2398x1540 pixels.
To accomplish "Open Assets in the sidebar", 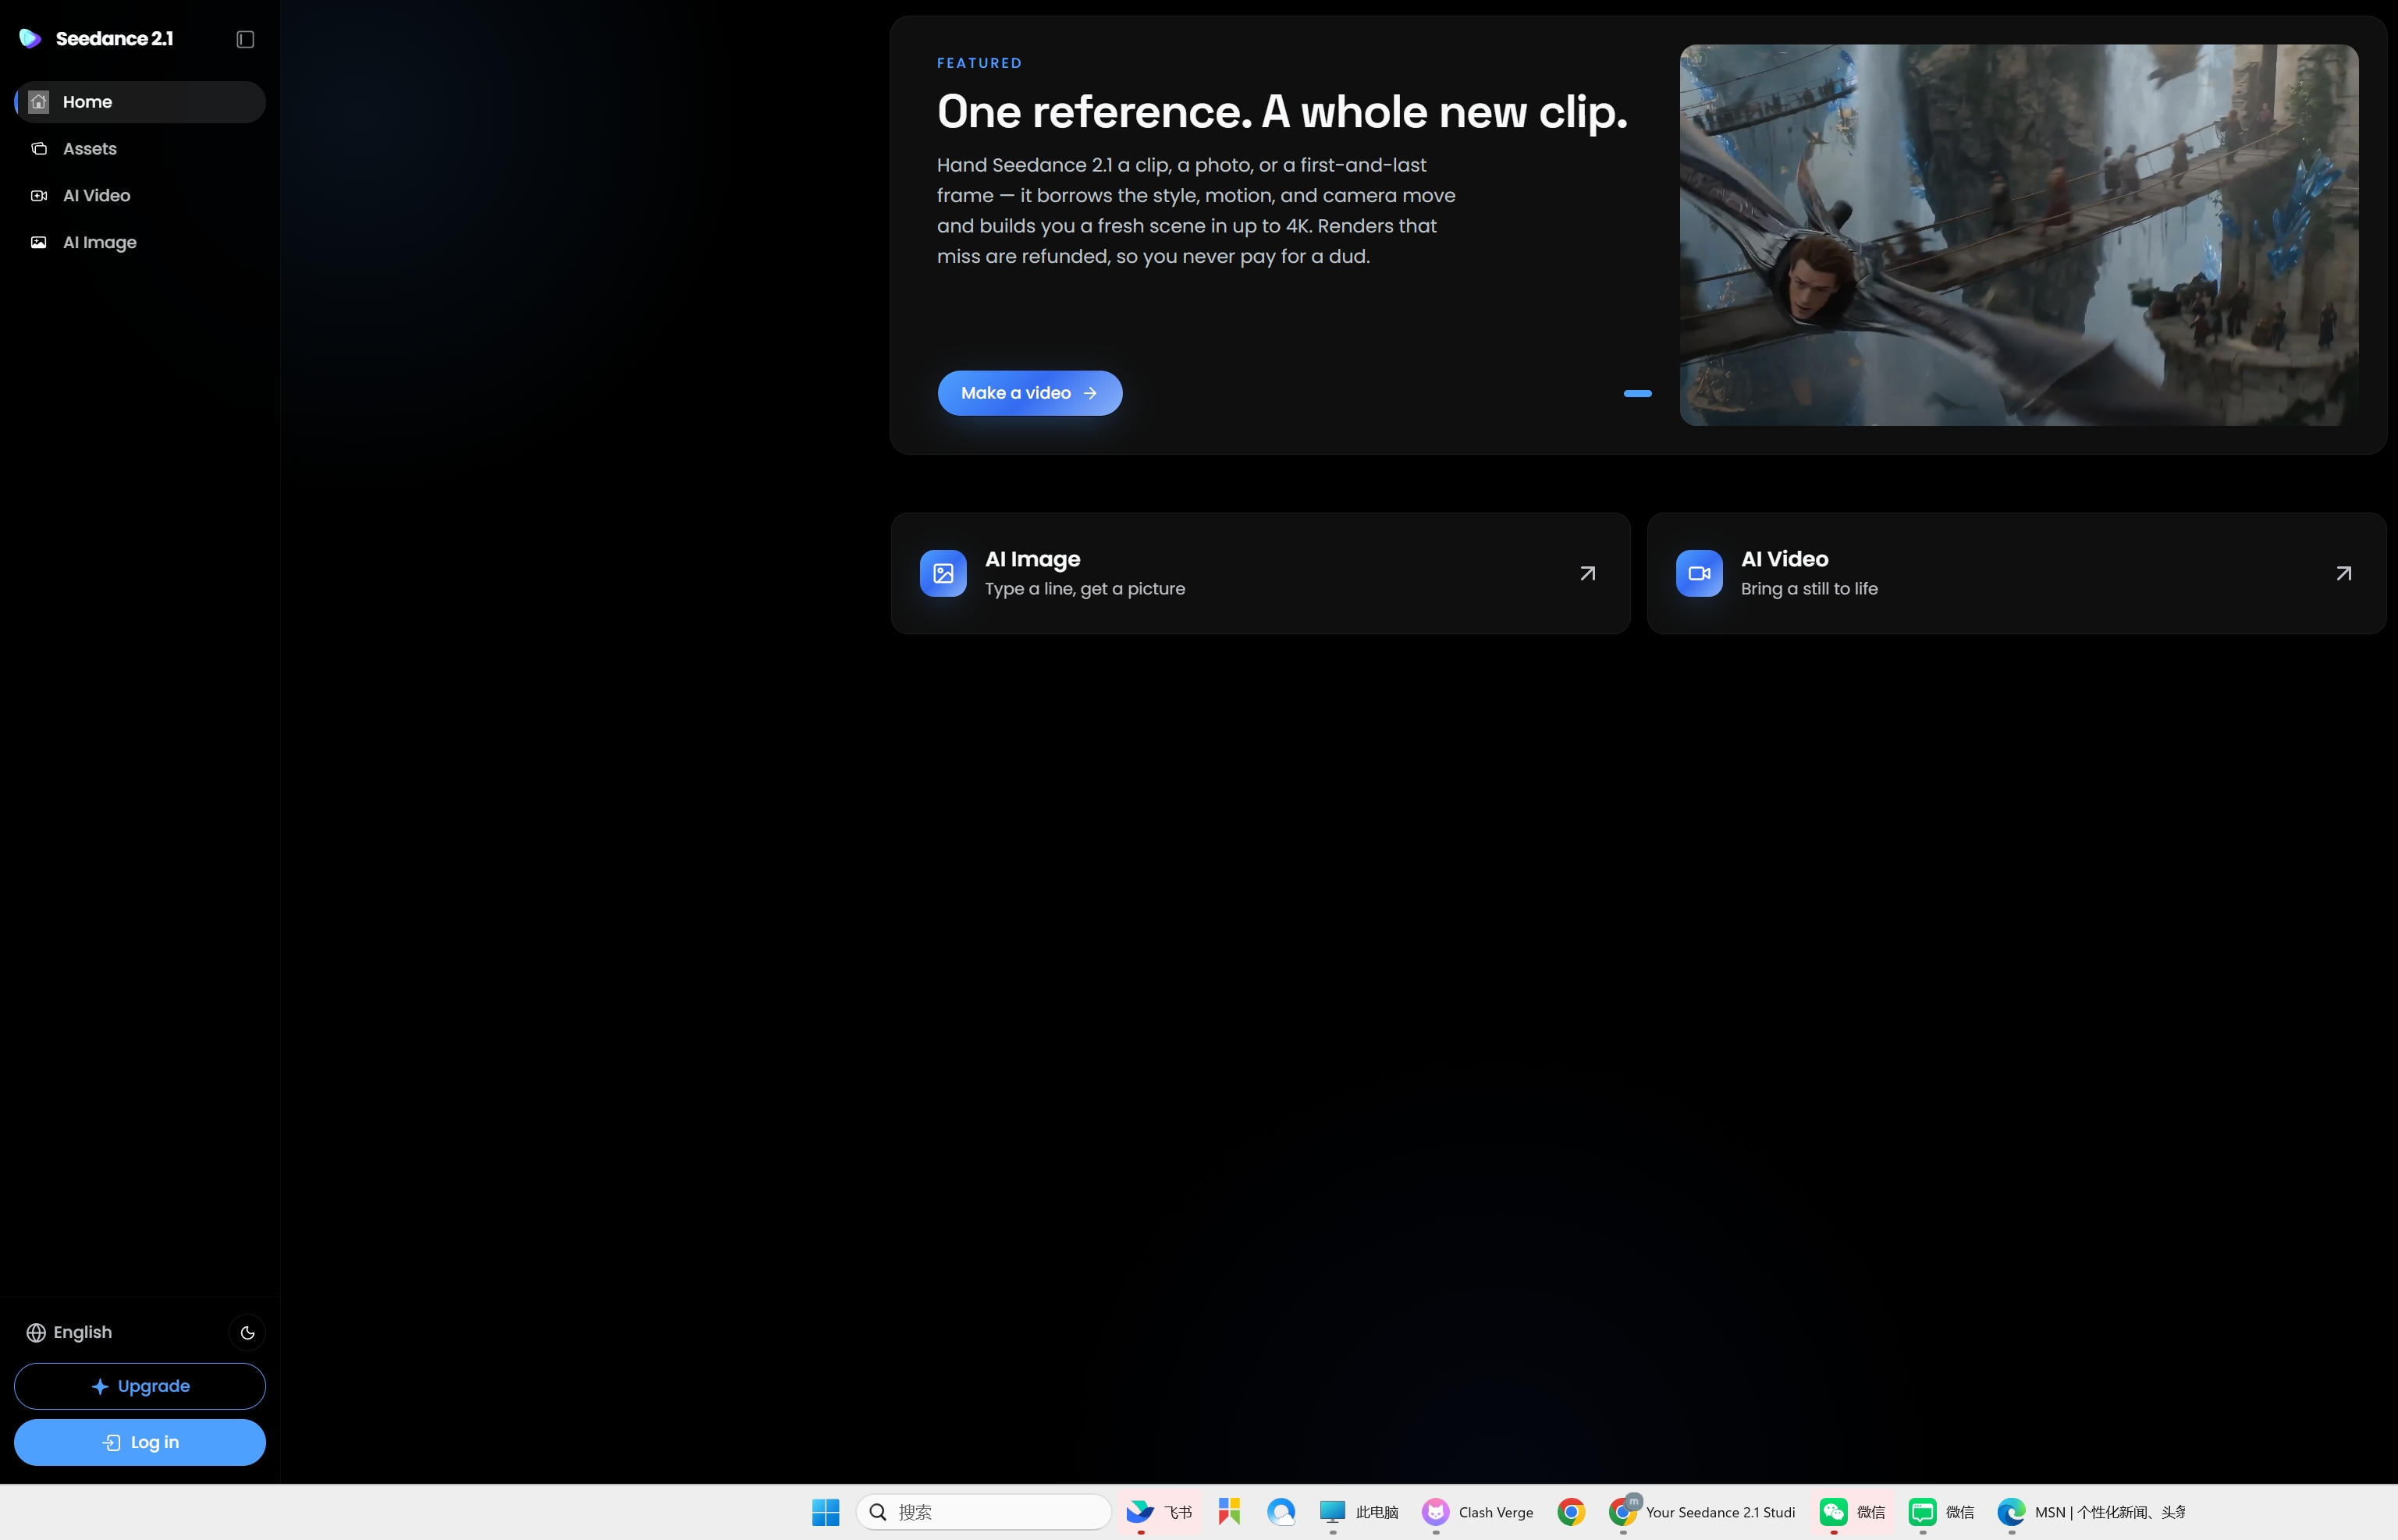I will (x=140, y=149).
